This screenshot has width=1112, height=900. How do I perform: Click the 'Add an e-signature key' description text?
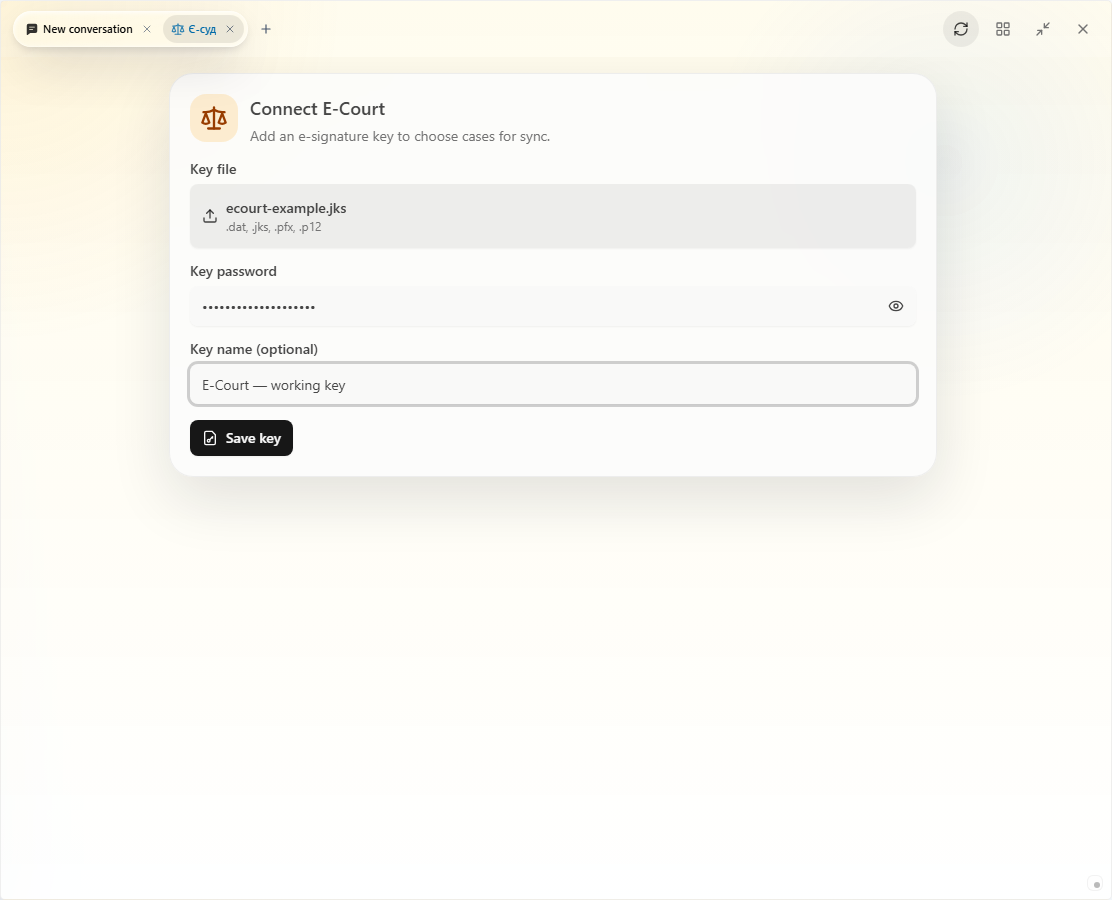(x=400, y=136)
